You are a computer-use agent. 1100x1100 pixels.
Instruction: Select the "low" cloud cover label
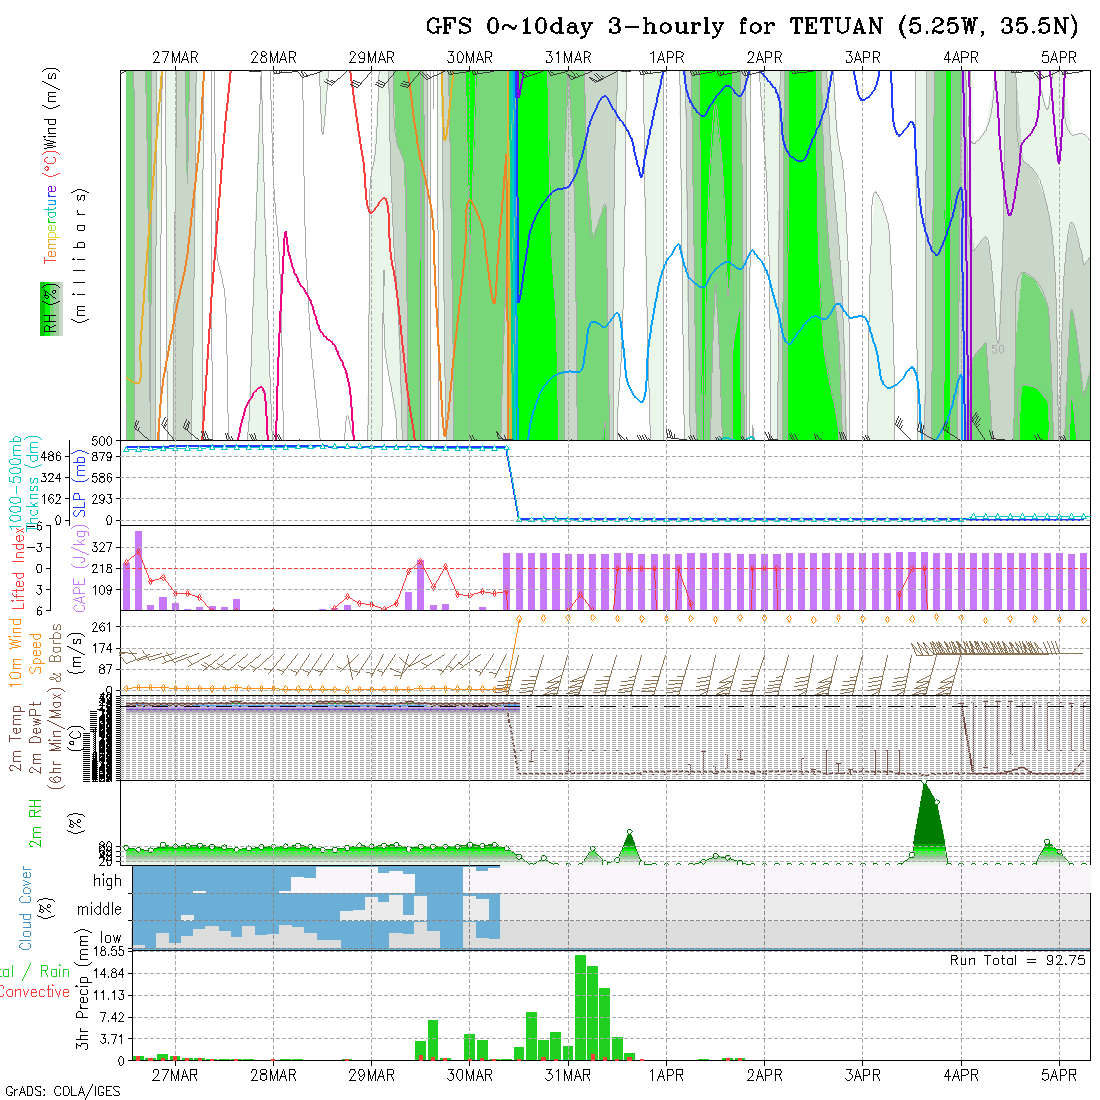coord(110,938)
